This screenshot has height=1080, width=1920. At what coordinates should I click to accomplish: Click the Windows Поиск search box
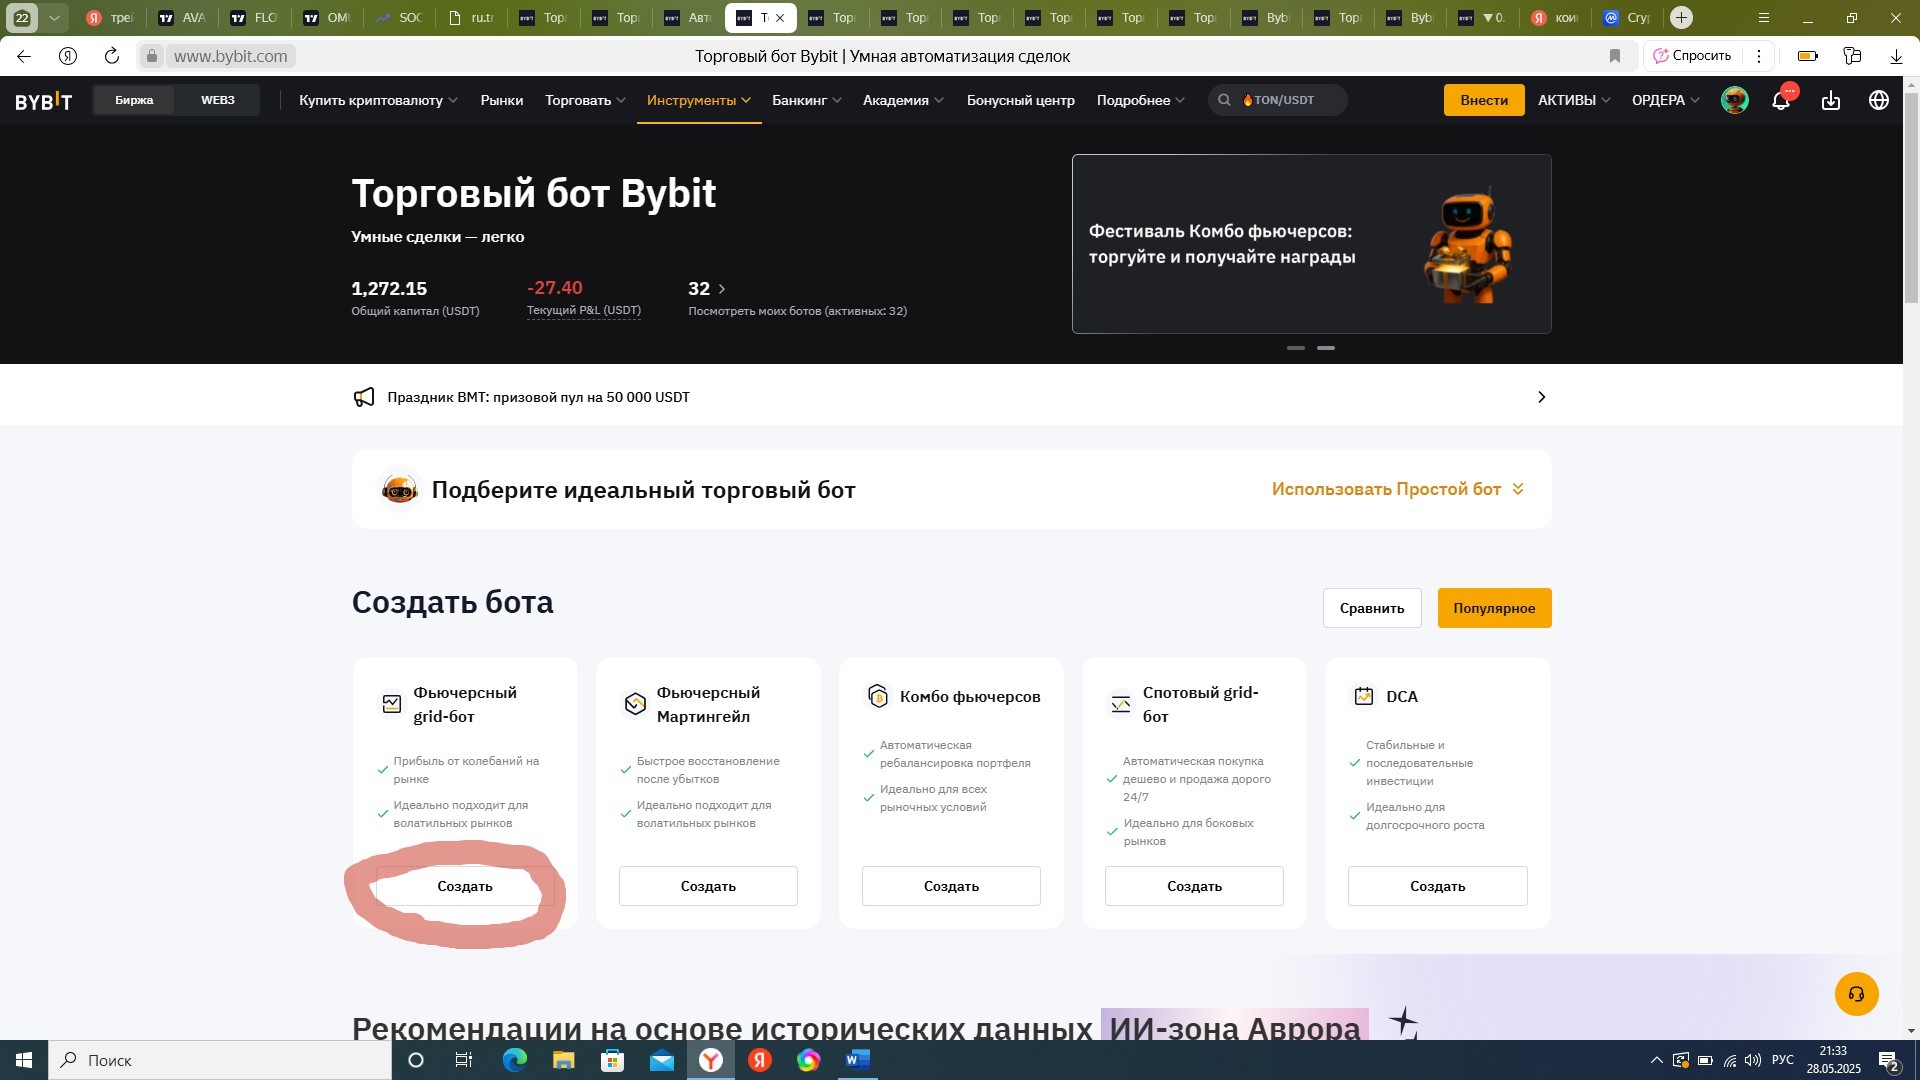tap(220, 1060)
